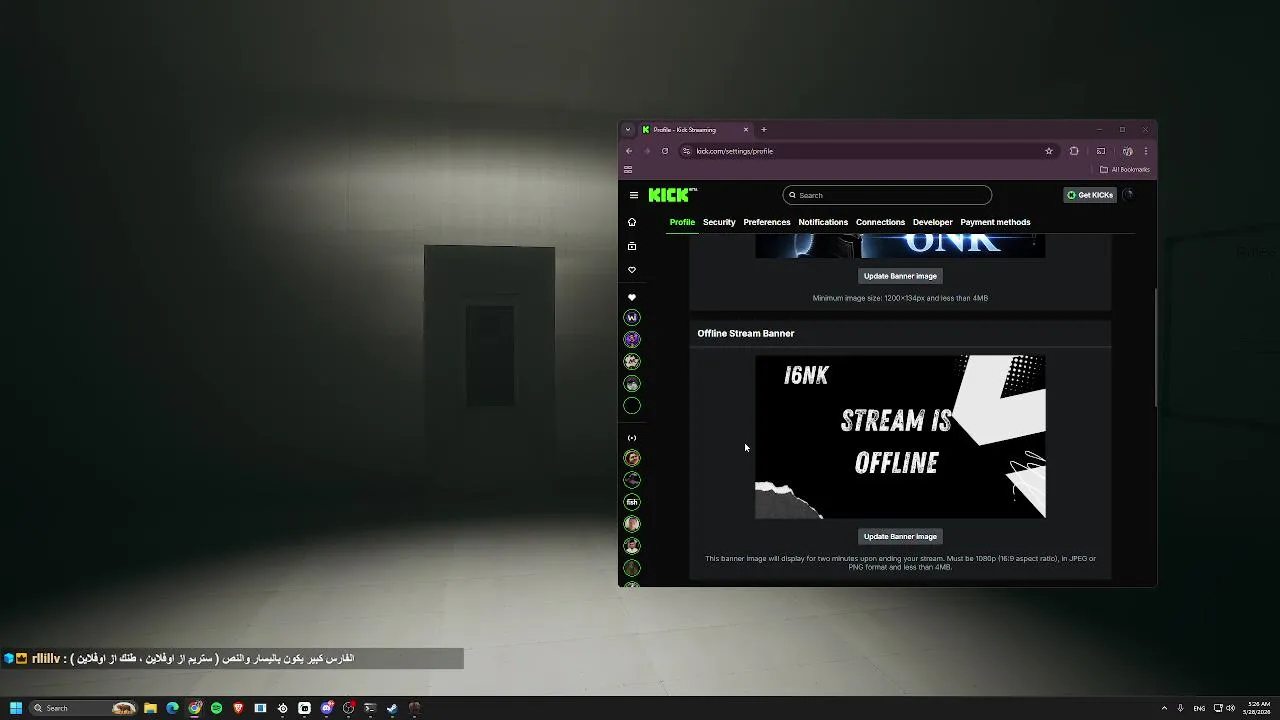Bookmark this page with star icon
Image resolution: width=1280 pixels, height=720 pixels.
(1048, 151)
